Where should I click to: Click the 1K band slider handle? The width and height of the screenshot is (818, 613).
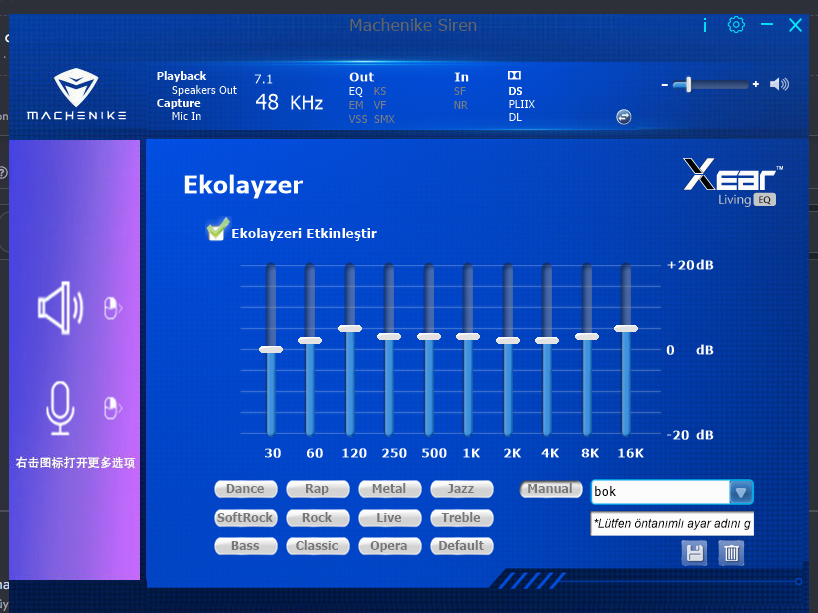coord(468,336)
